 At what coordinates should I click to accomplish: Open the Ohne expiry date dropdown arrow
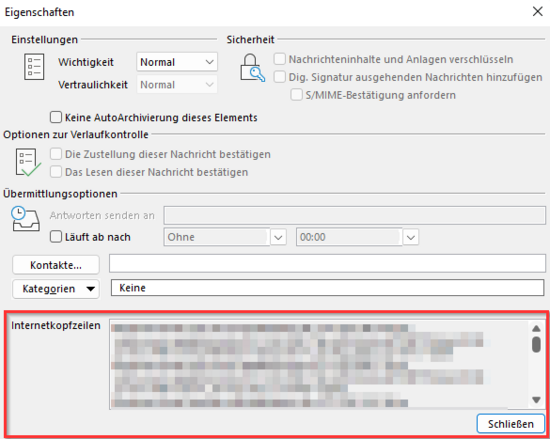278,237
